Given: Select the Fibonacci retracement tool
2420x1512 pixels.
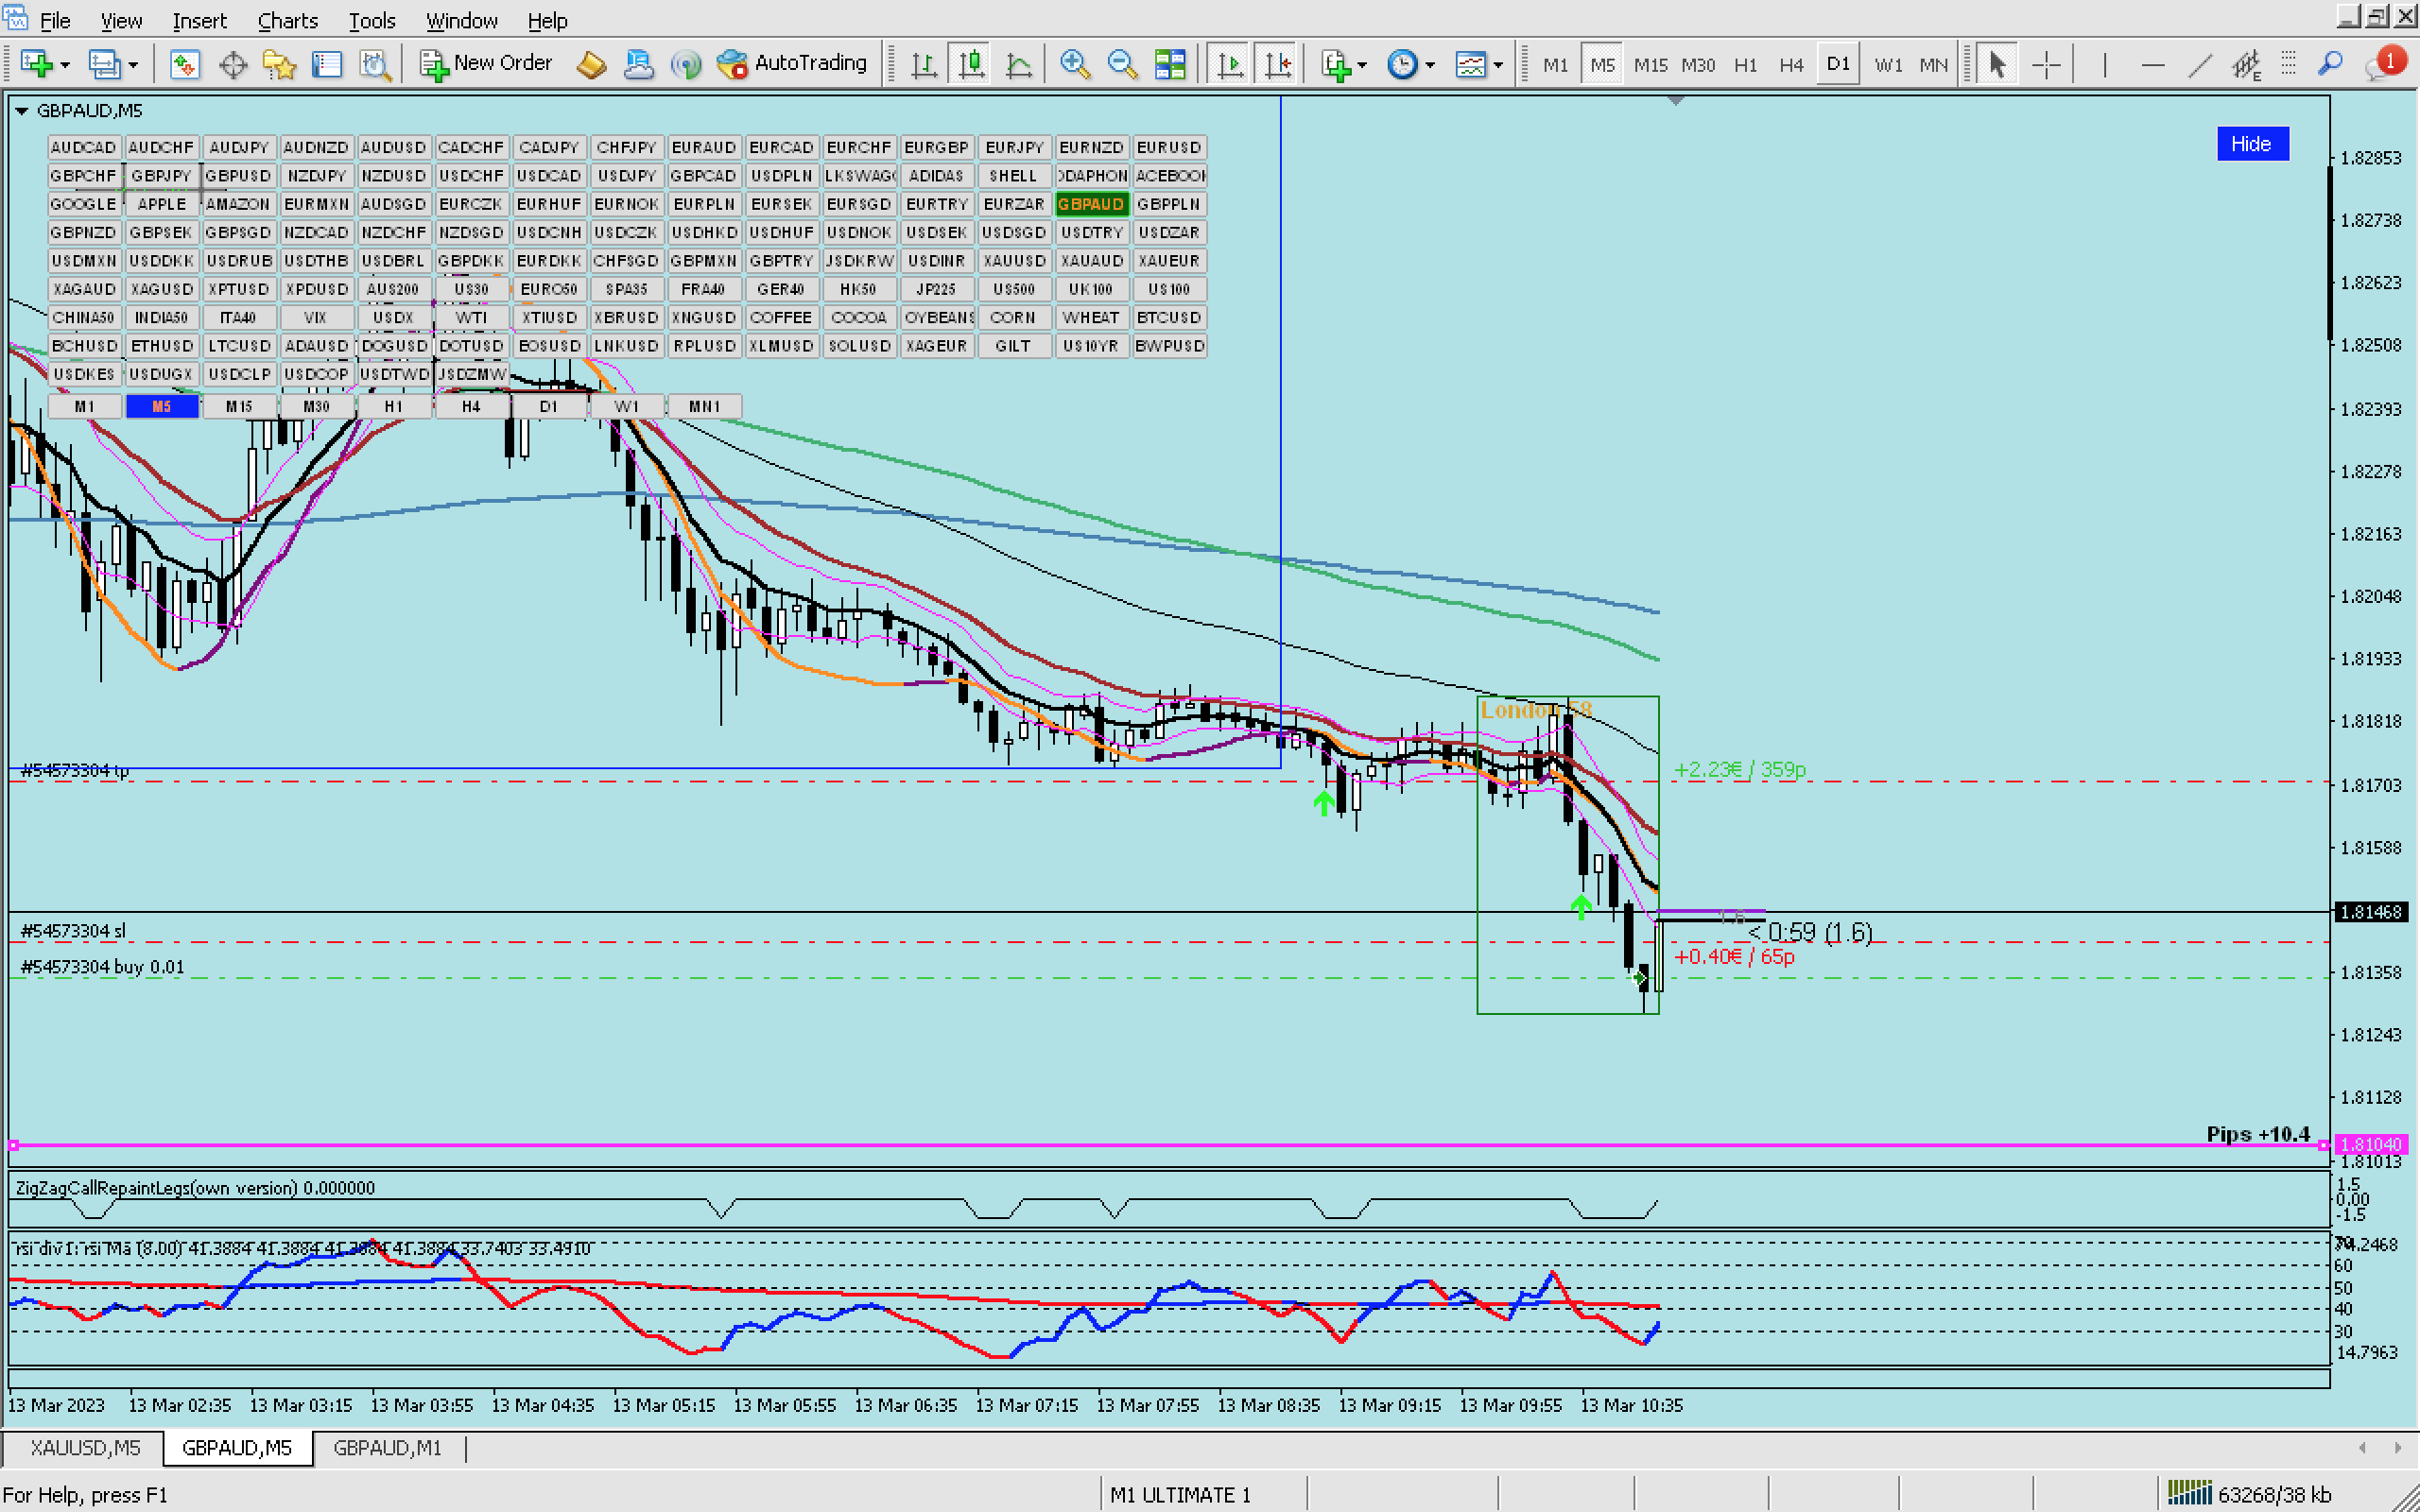Looking at the screenshot, I should tap(2287, 65).
